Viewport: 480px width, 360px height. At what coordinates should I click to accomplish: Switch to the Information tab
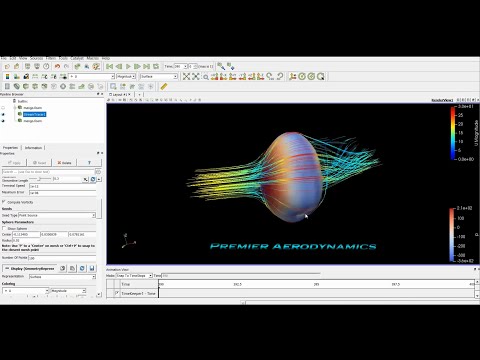coord(33,148)
